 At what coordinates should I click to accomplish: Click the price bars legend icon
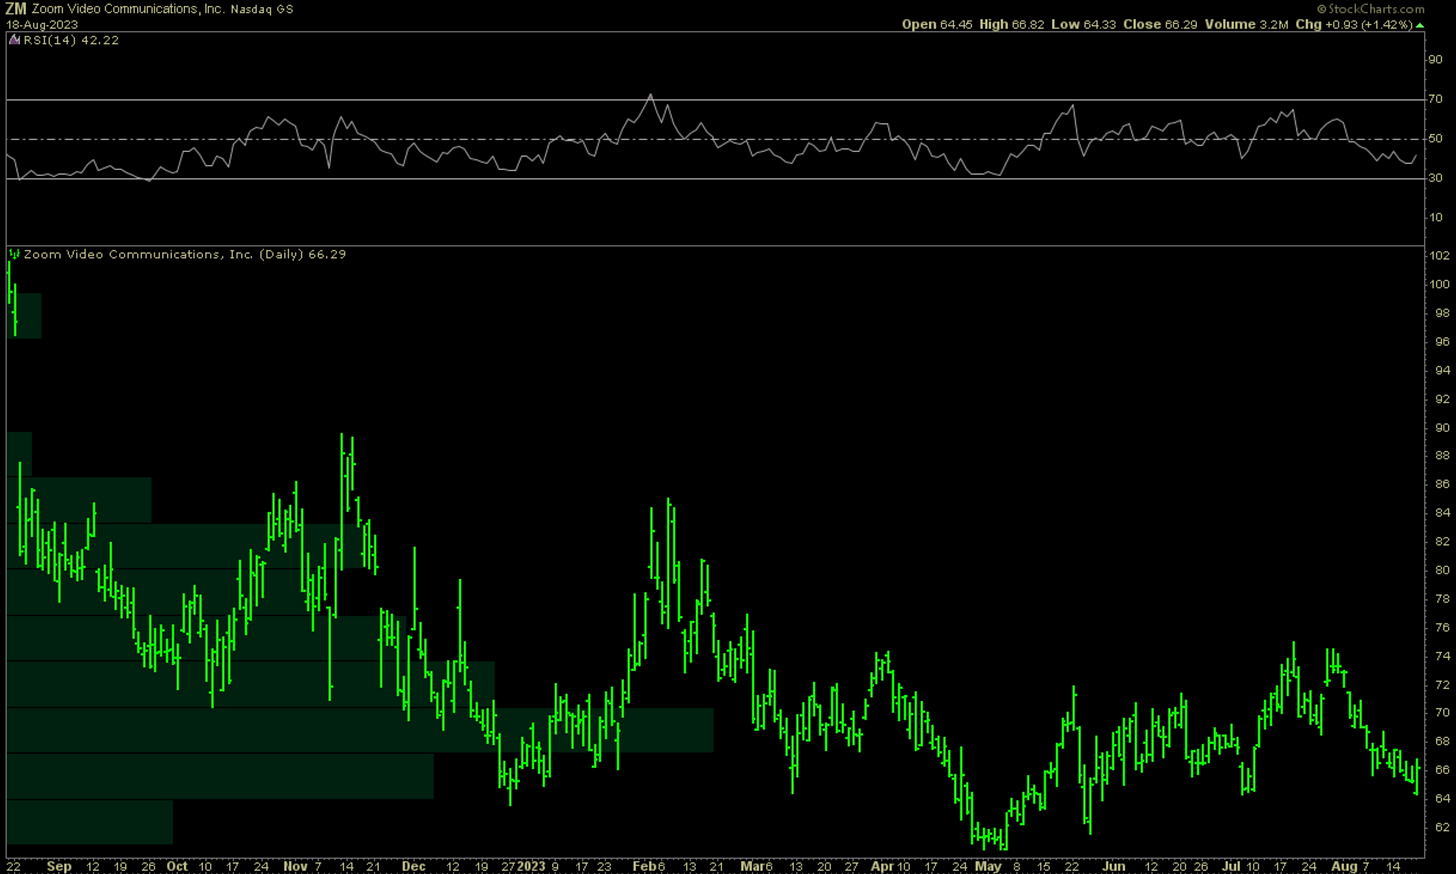[15, 254]
